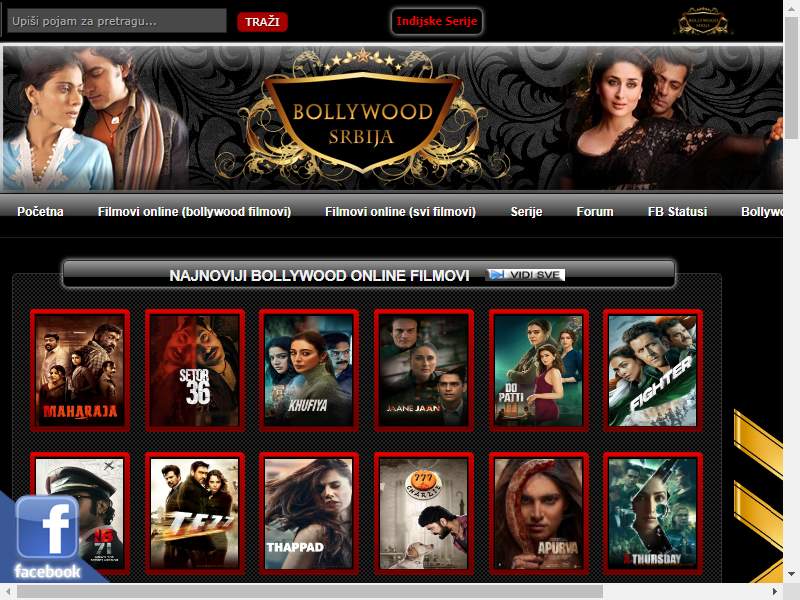
Task: Click the scroll down arrow on the vertical scrollbar
Action: coord(791,574)
